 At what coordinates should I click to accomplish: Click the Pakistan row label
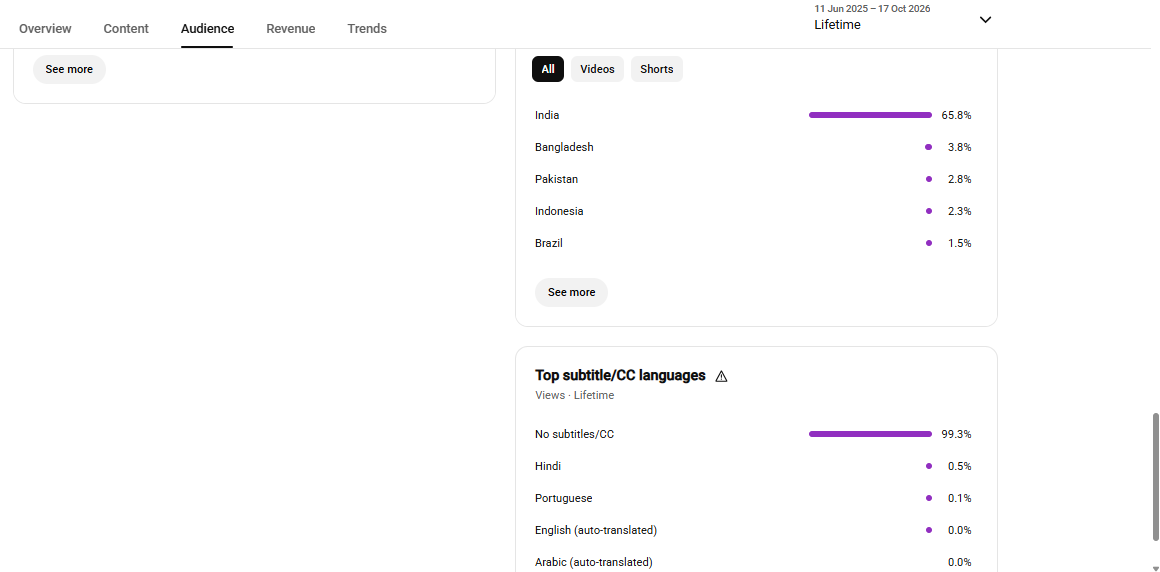[x=556, y=179]
